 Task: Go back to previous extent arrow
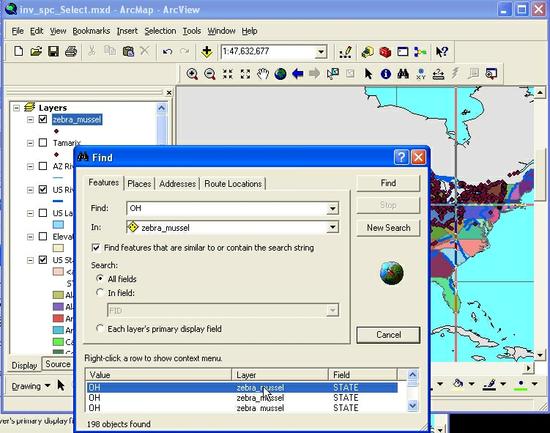298,74
